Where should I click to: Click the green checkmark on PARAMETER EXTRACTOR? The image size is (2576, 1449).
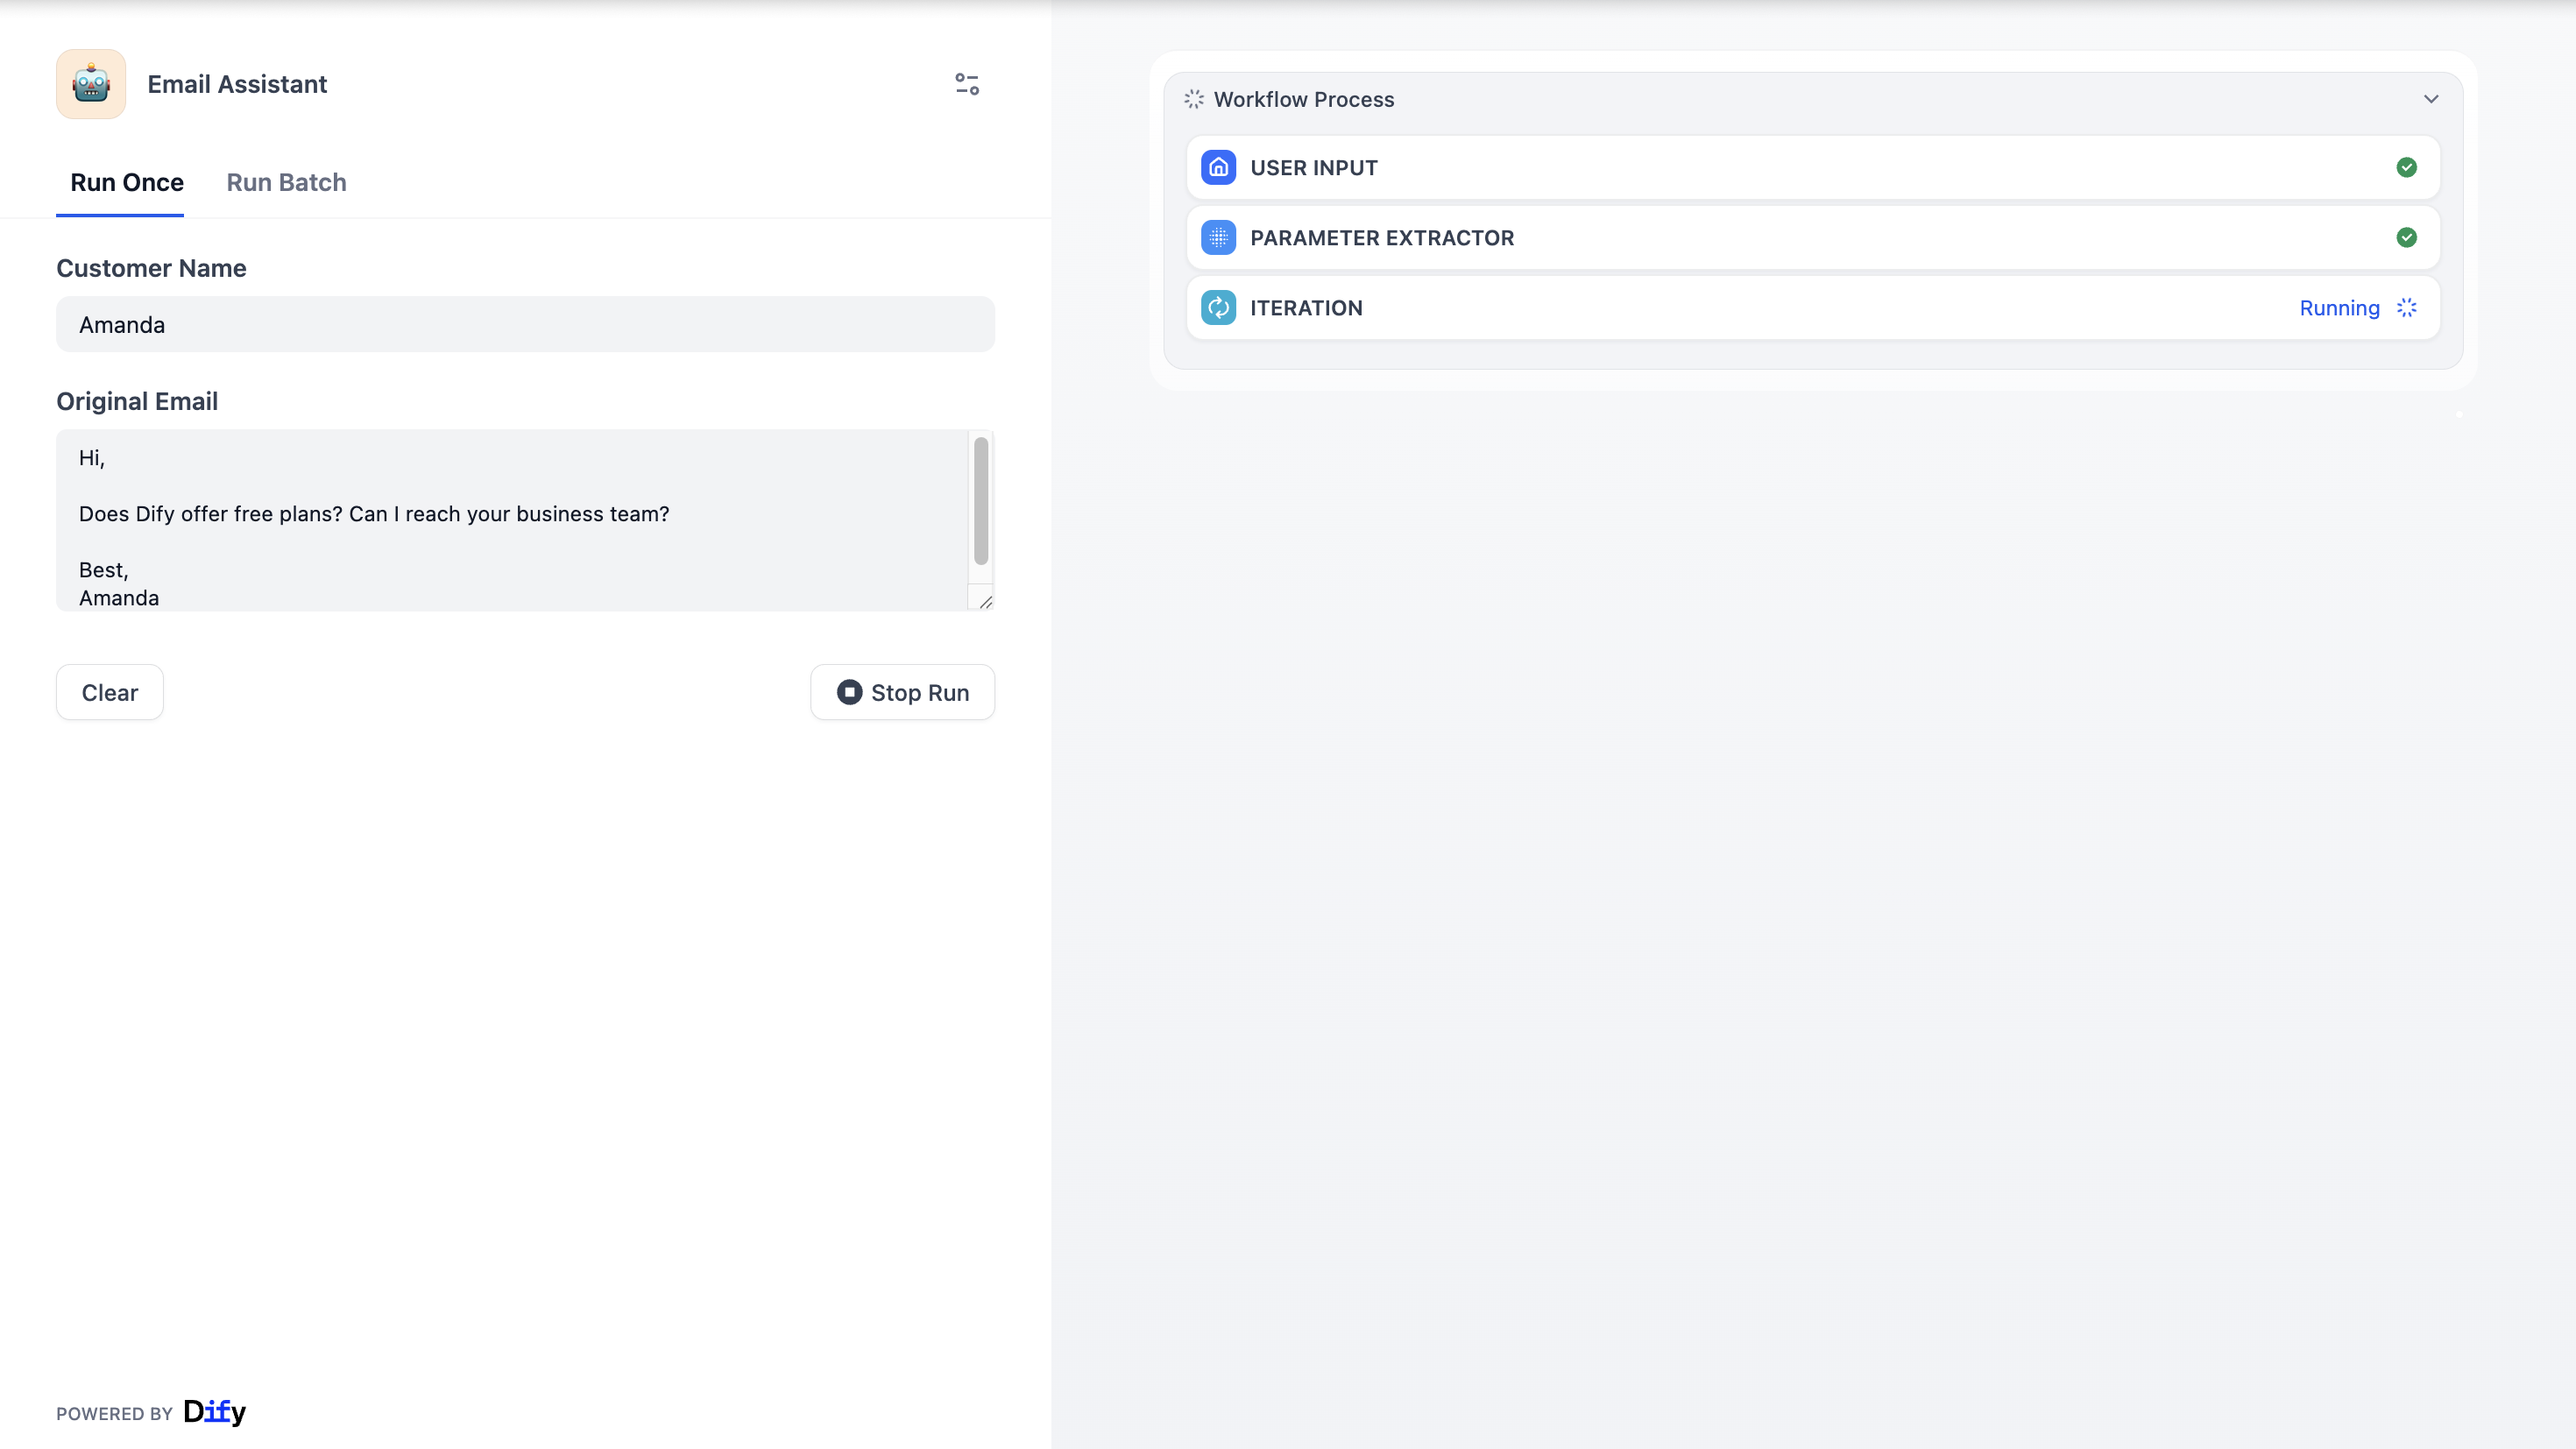coord(2407,237)
